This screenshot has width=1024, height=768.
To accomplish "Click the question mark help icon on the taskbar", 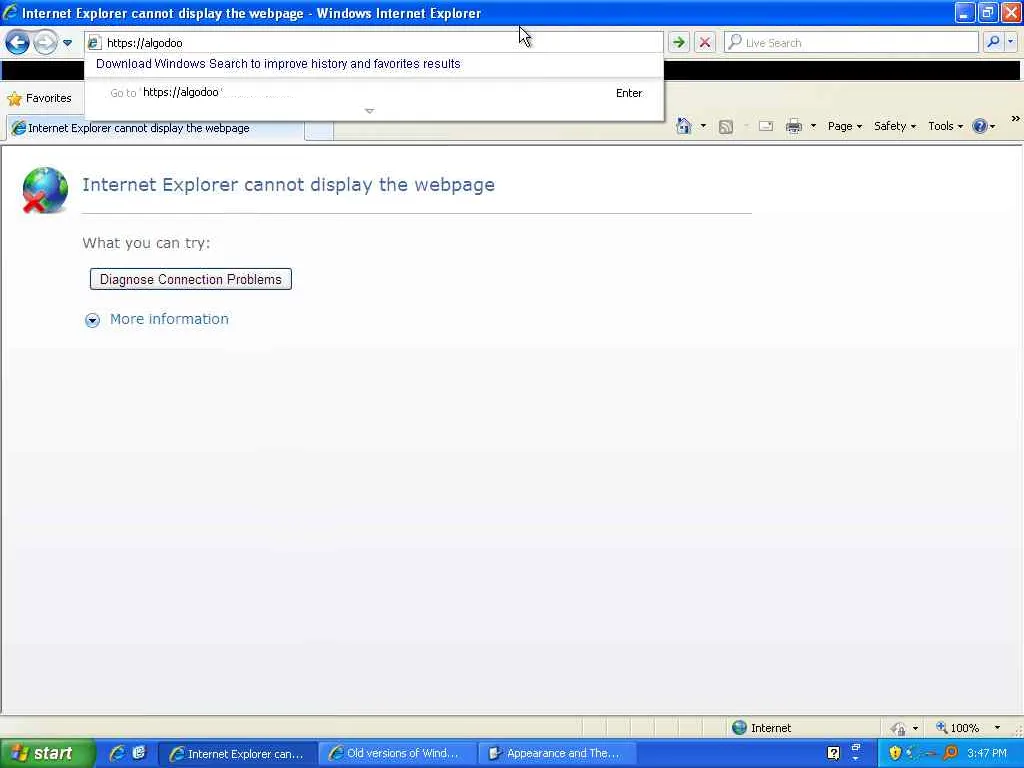I will coord(833,753).
